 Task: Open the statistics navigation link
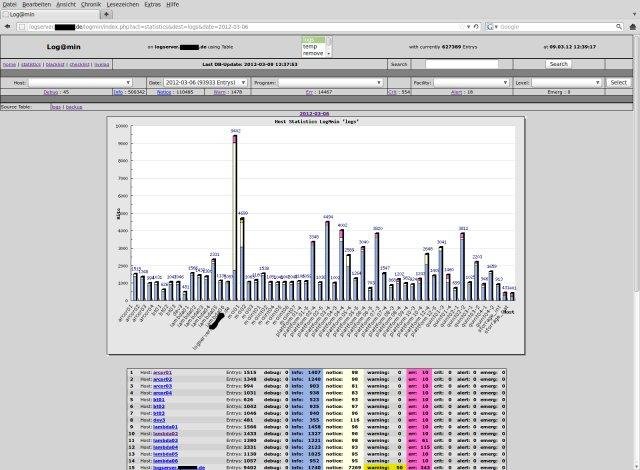[x=29, y=64]
